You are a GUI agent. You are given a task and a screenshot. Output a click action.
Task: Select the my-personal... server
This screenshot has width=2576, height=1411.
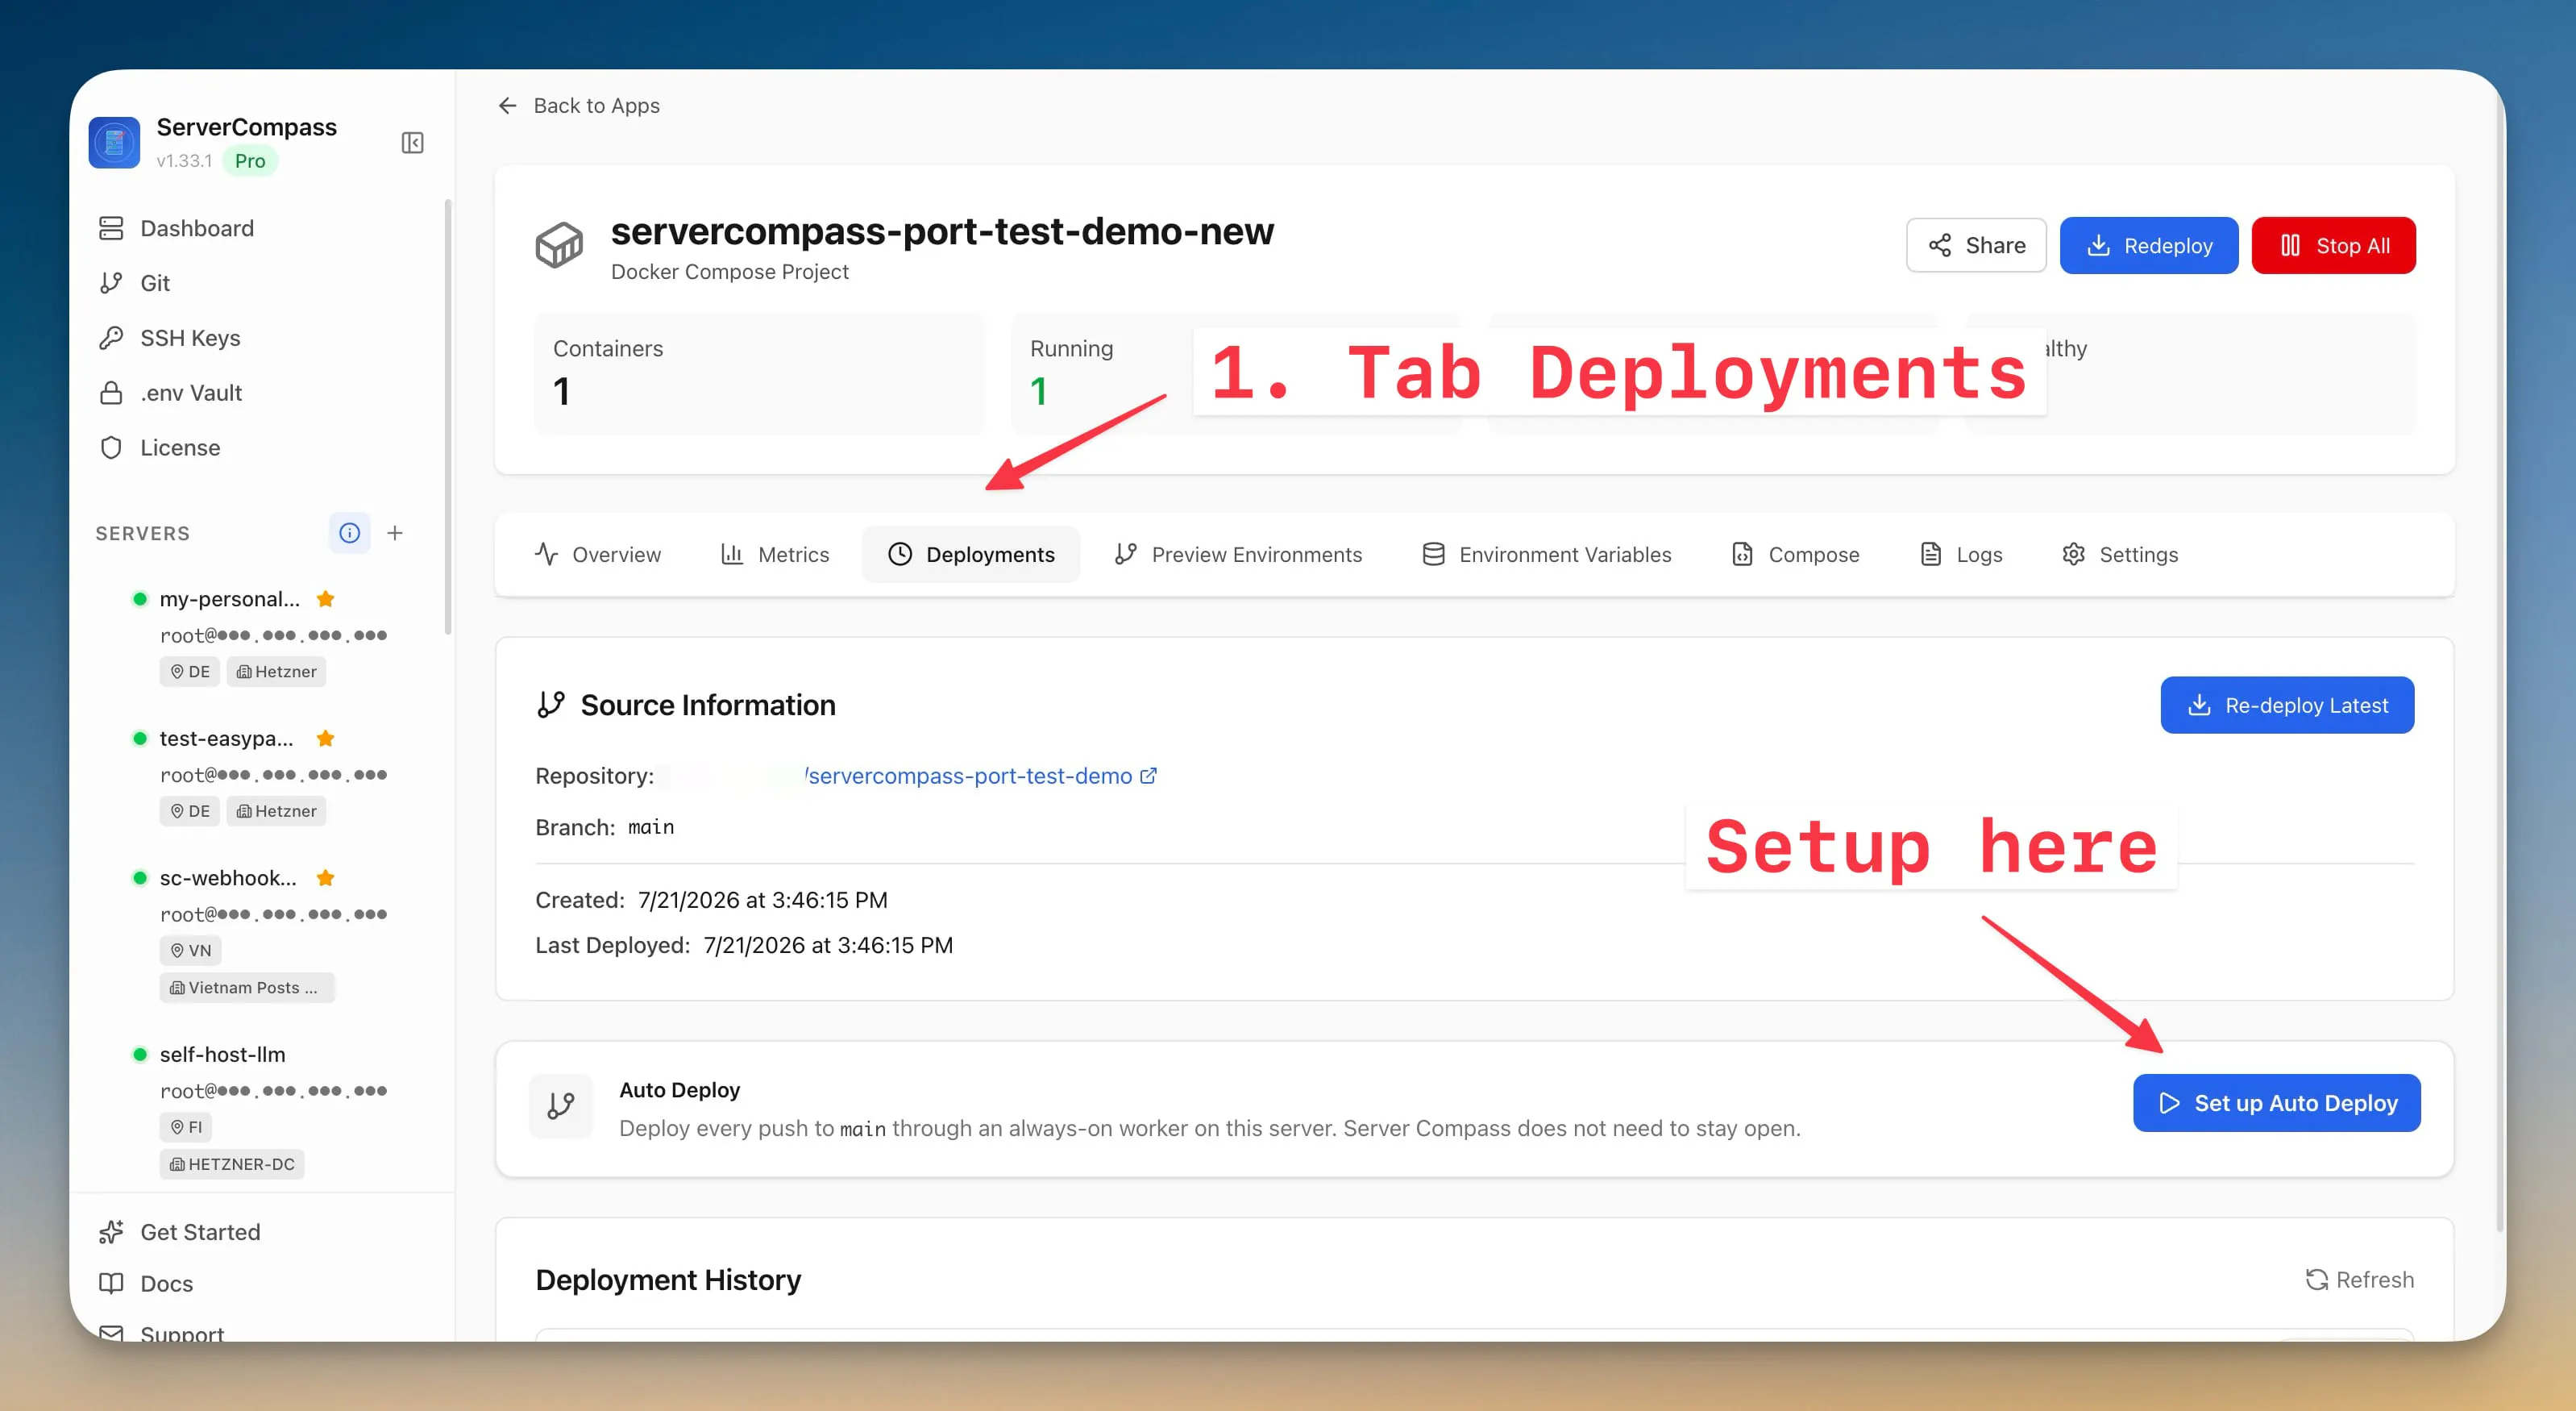click(x=229, y=599)
